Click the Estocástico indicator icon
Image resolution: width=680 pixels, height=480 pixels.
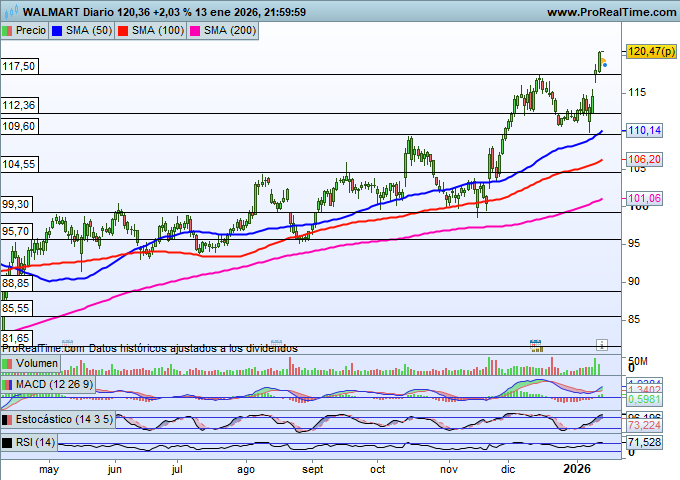(x=8, y=421)
